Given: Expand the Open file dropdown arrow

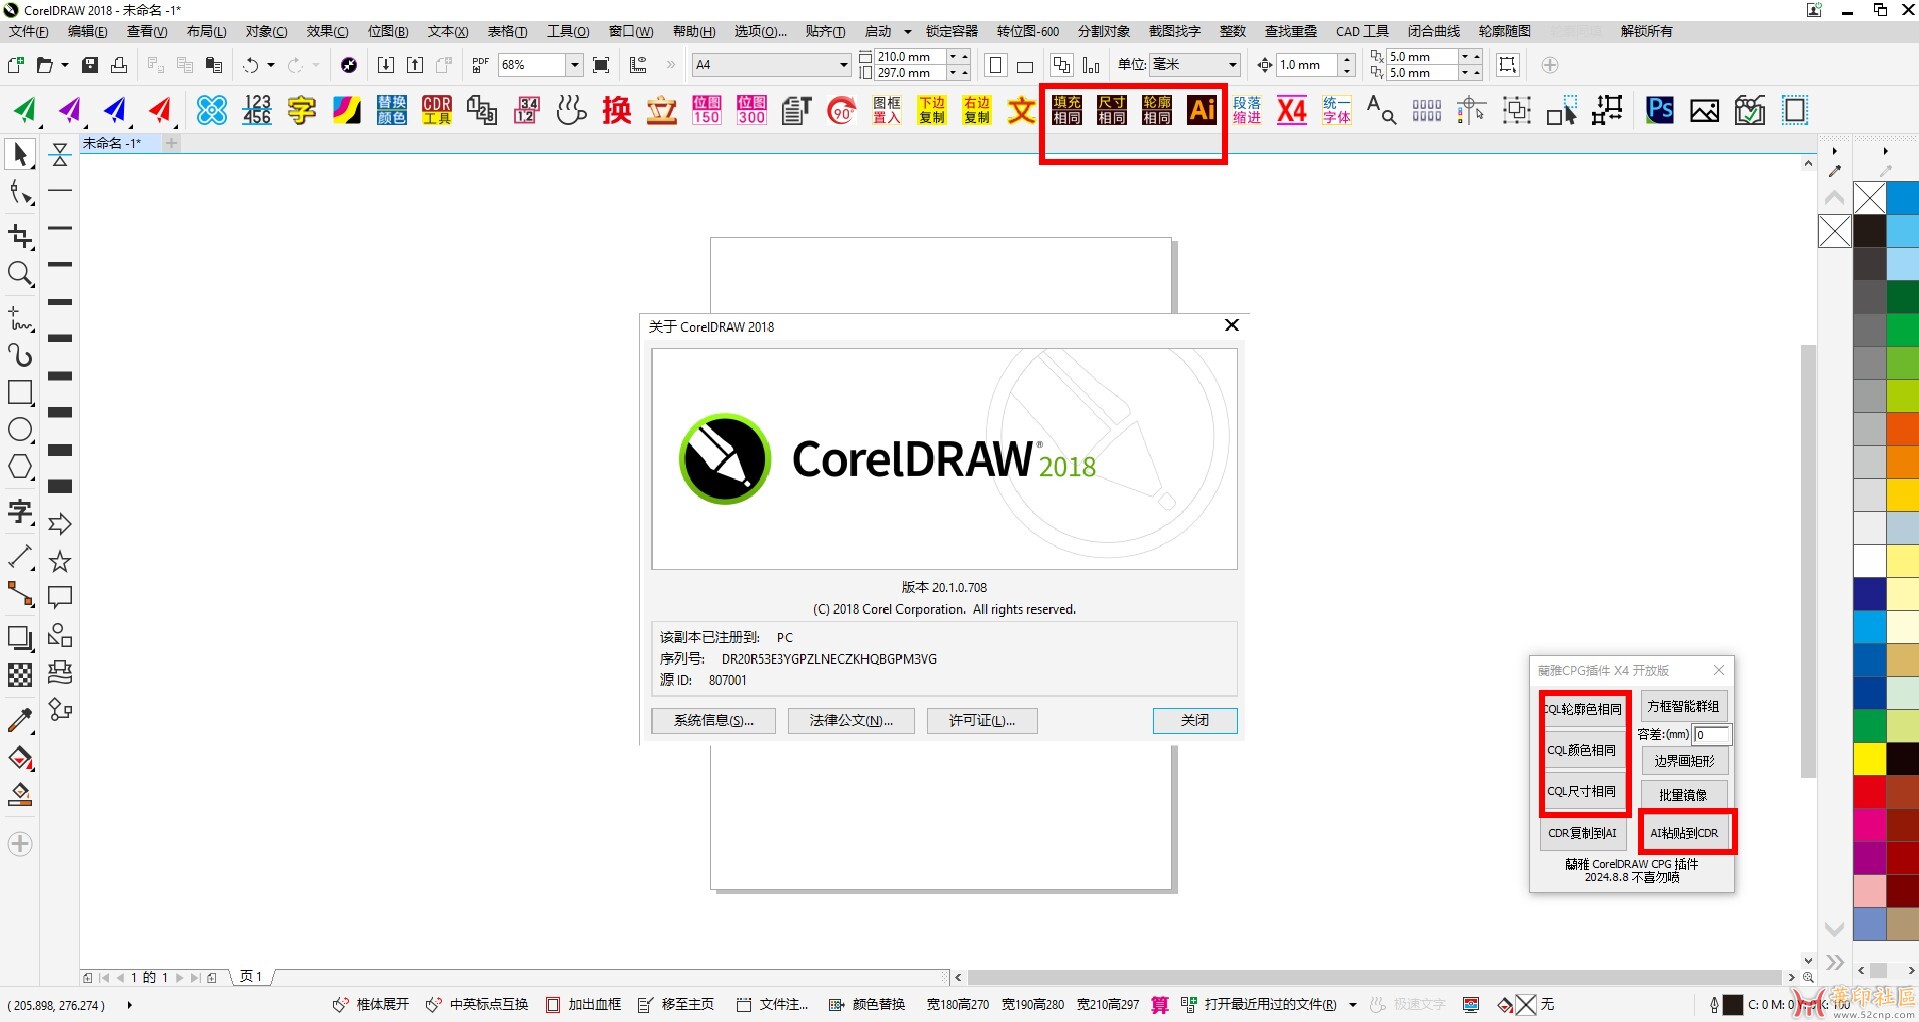Looking at the screenshot, I should click(x=65, y=65).
